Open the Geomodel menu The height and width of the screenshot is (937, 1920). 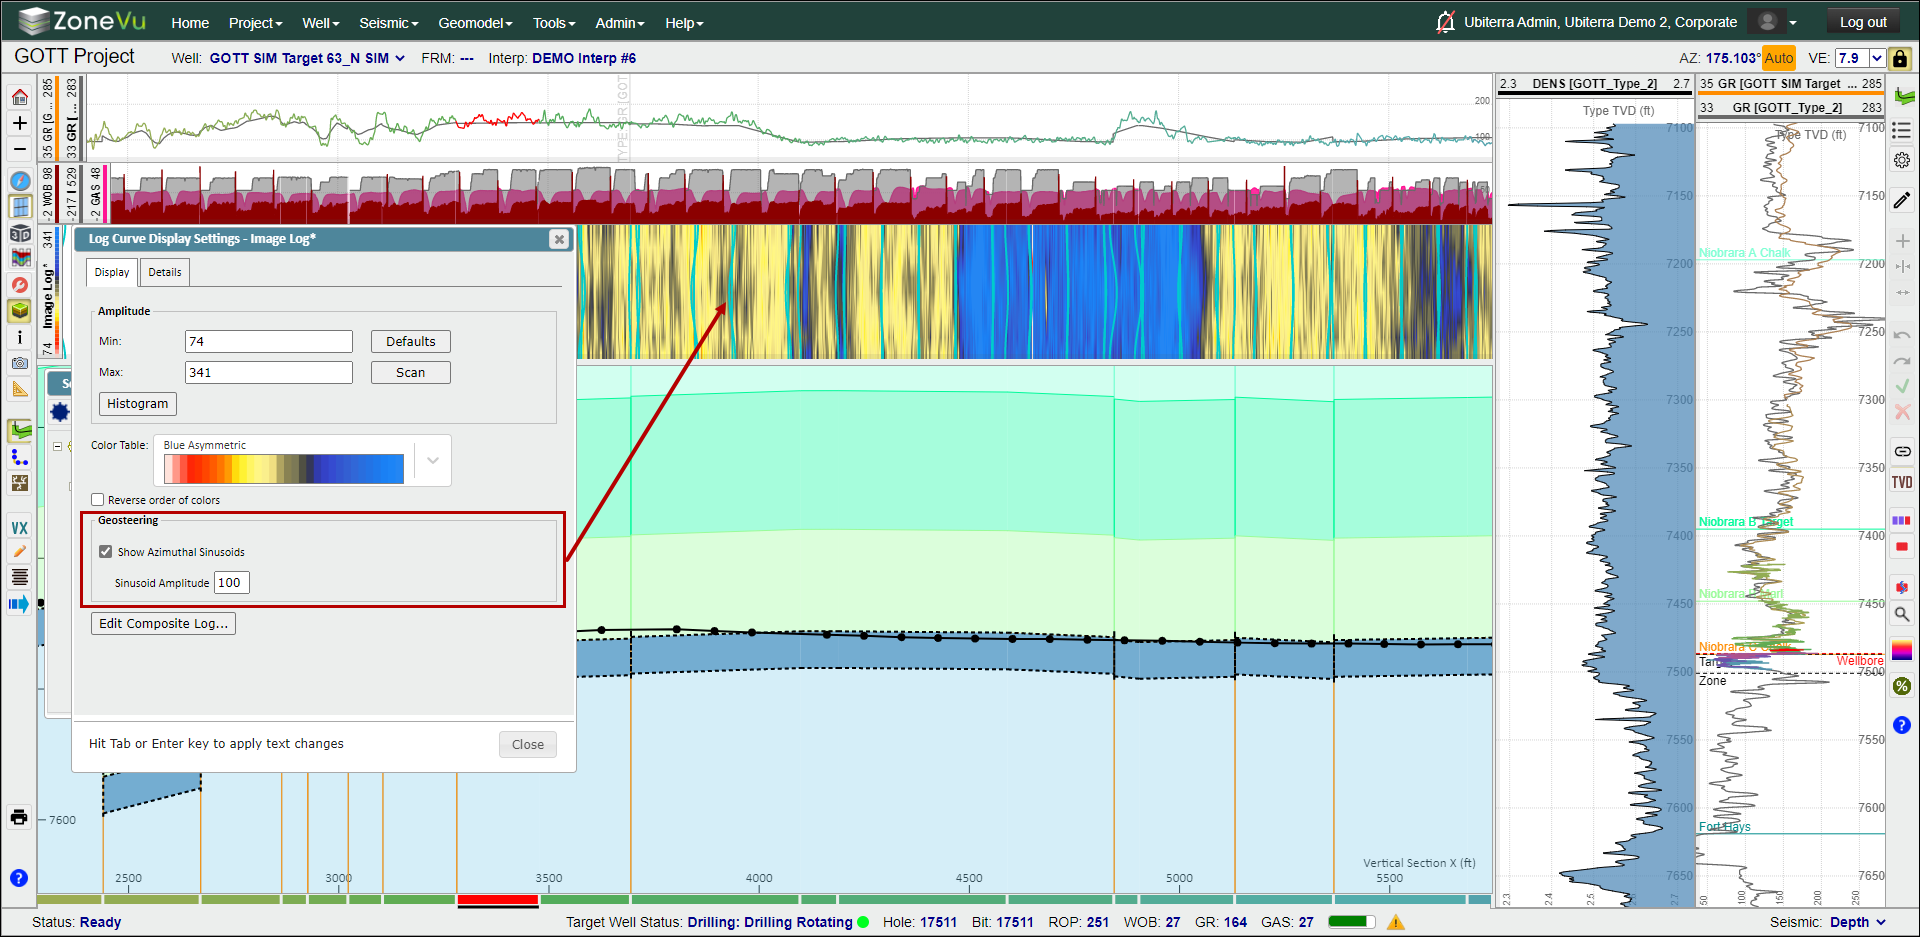[x=475, y=23]
